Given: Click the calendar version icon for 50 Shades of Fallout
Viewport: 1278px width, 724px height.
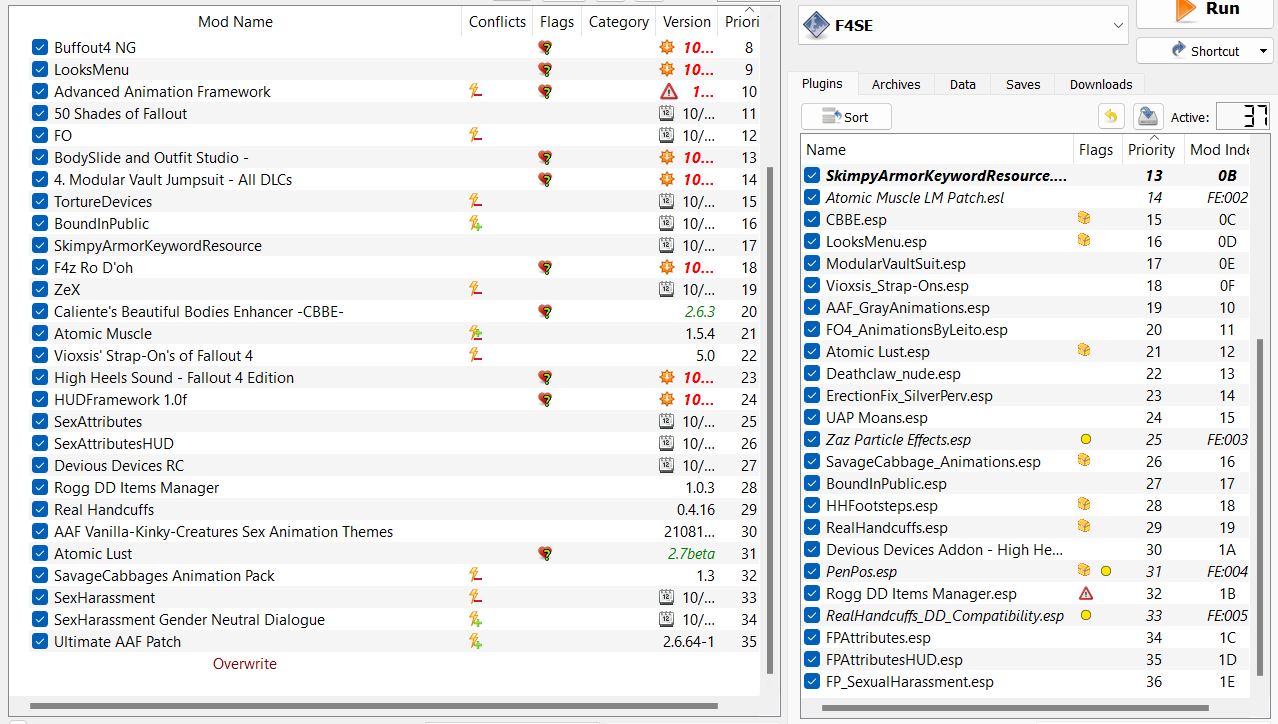Looking at the screenshot, I should point(667,113).
